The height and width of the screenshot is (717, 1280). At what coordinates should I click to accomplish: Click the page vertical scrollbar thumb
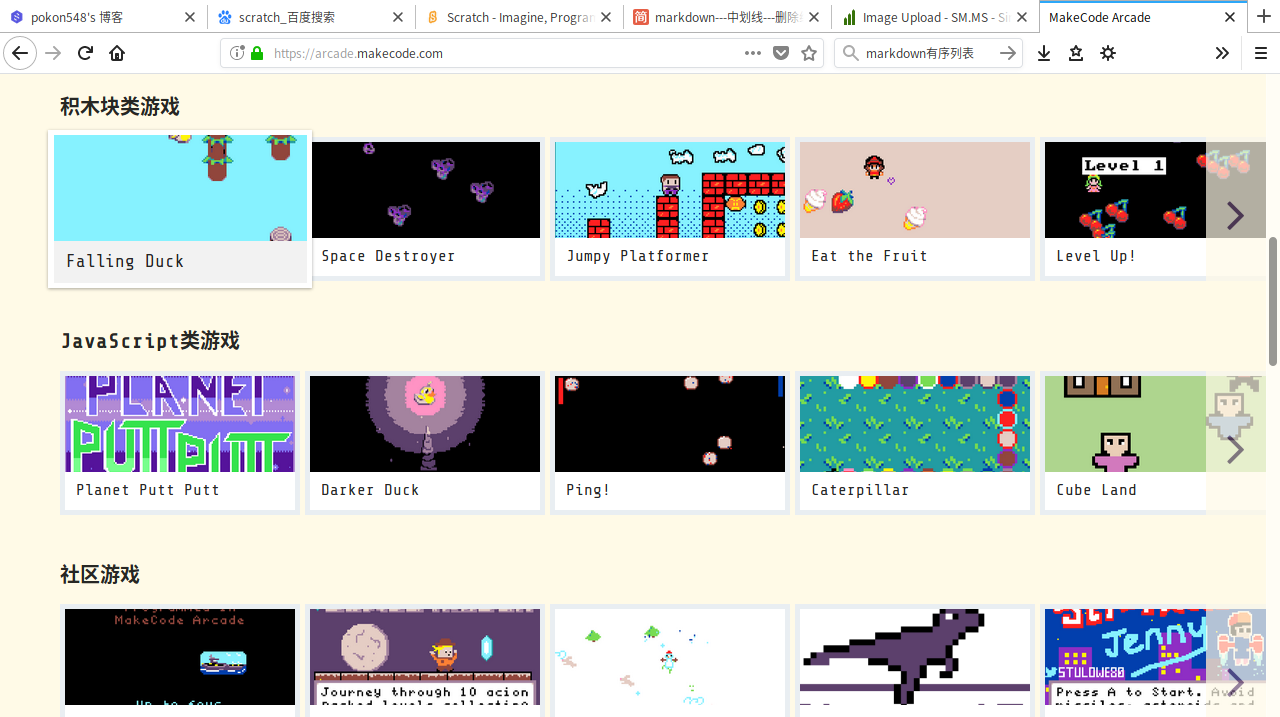[1273, 301]
